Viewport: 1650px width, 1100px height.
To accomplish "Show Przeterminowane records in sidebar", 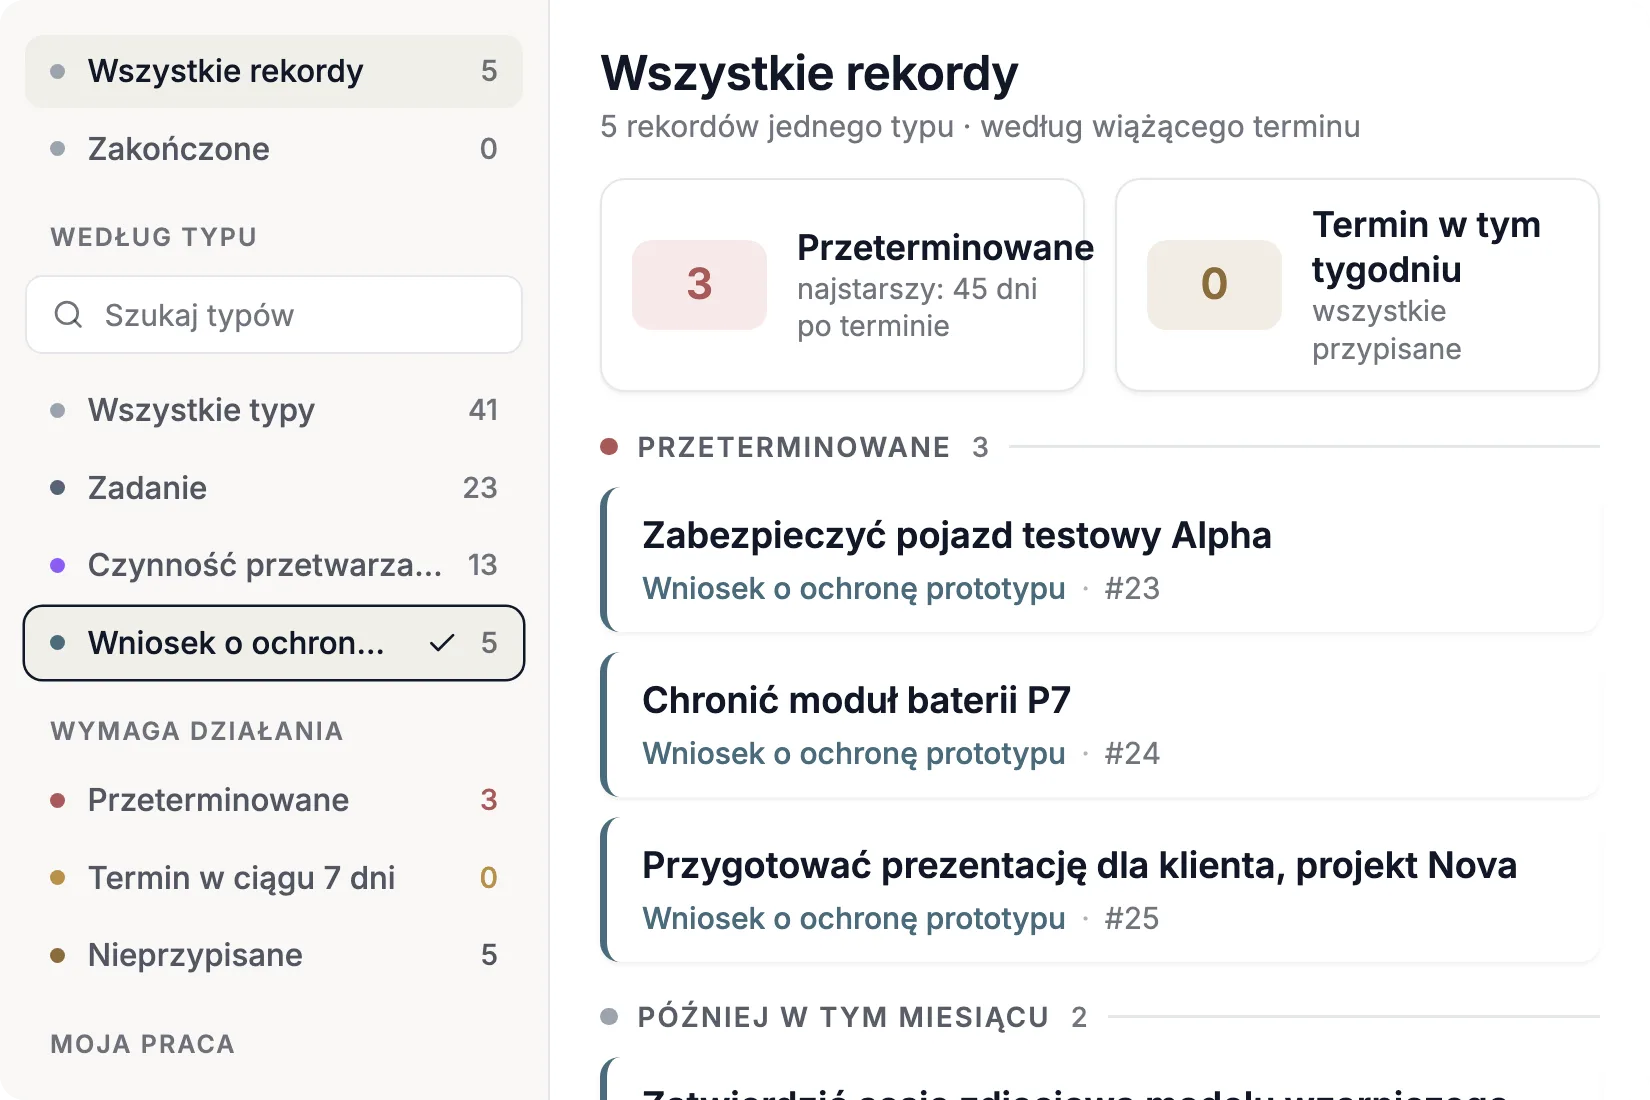I will [274, 800].
